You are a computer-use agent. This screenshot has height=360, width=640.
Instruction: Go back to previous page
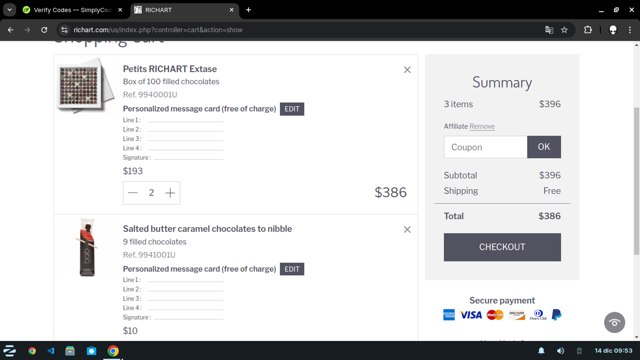pyautogui.click(x=11, y=30)
